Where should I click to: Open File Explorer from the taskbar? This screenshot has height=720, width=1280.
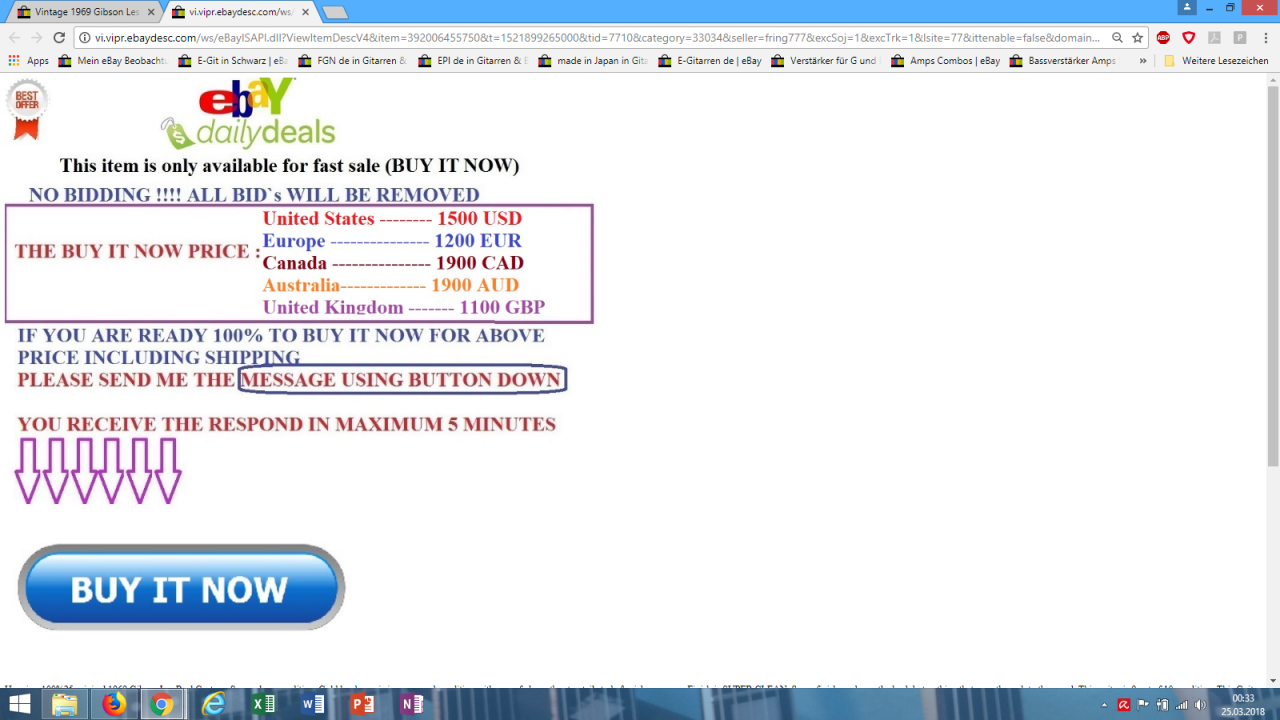[x=64, y=704]
